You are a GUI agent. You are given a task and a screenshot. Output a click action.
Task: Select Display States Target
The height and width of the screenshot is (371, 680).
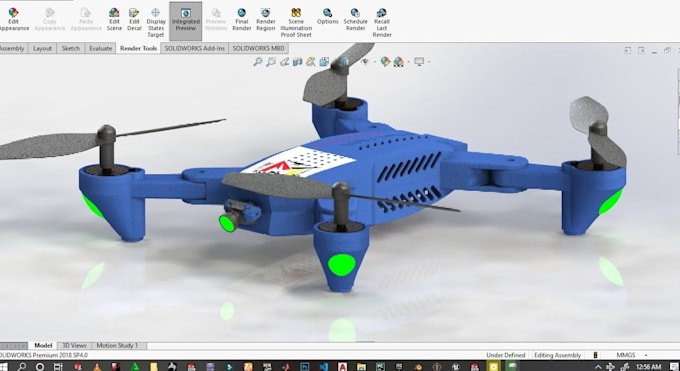[x=156, y=23]
